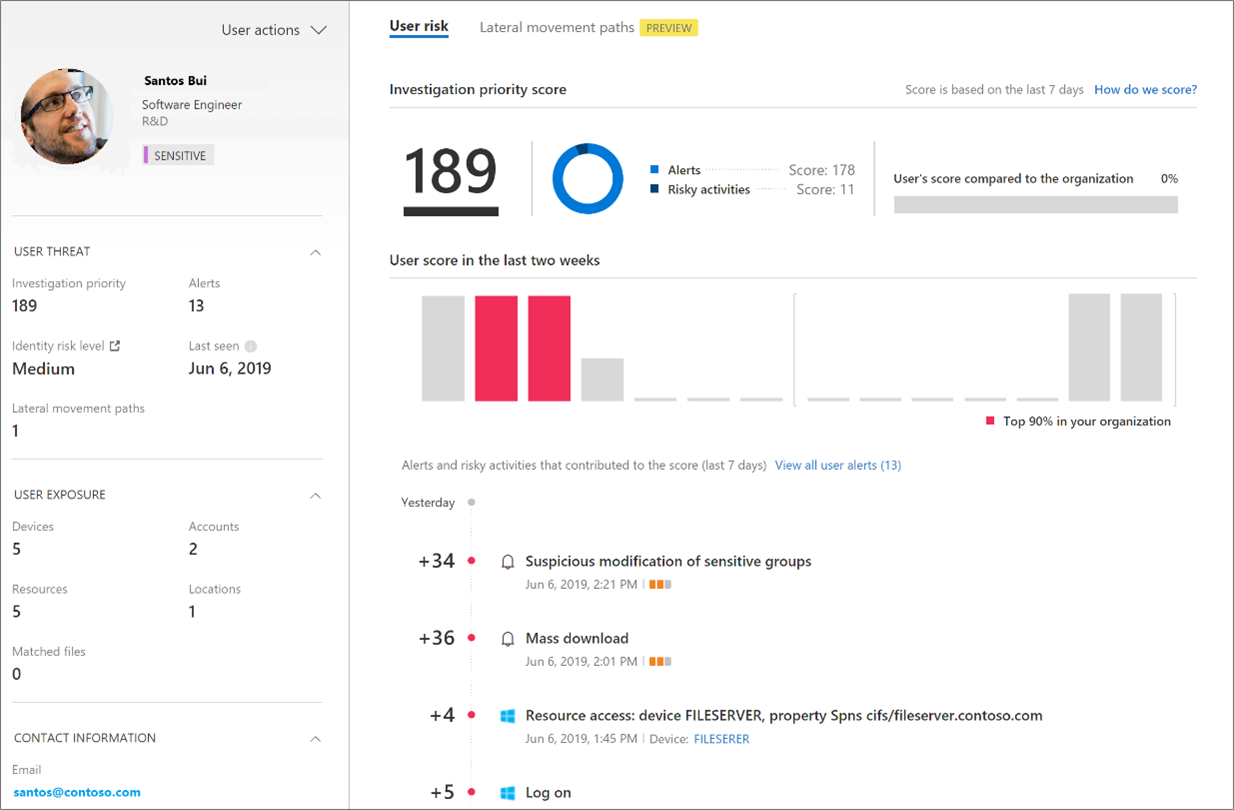View all user alerts (13)
Viewport: 1234px width, 810px height.
(x=838, y=465)
